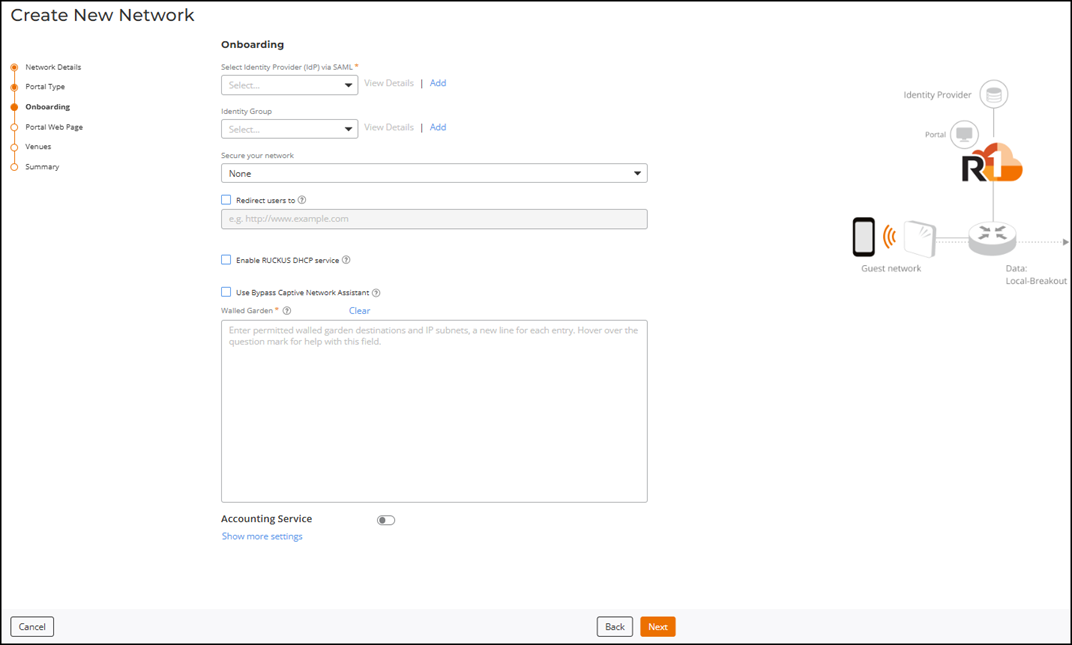Open the Identity Provider via SAML dropdown
This screenshot has height=645, width=1072.
pos(289,85)
